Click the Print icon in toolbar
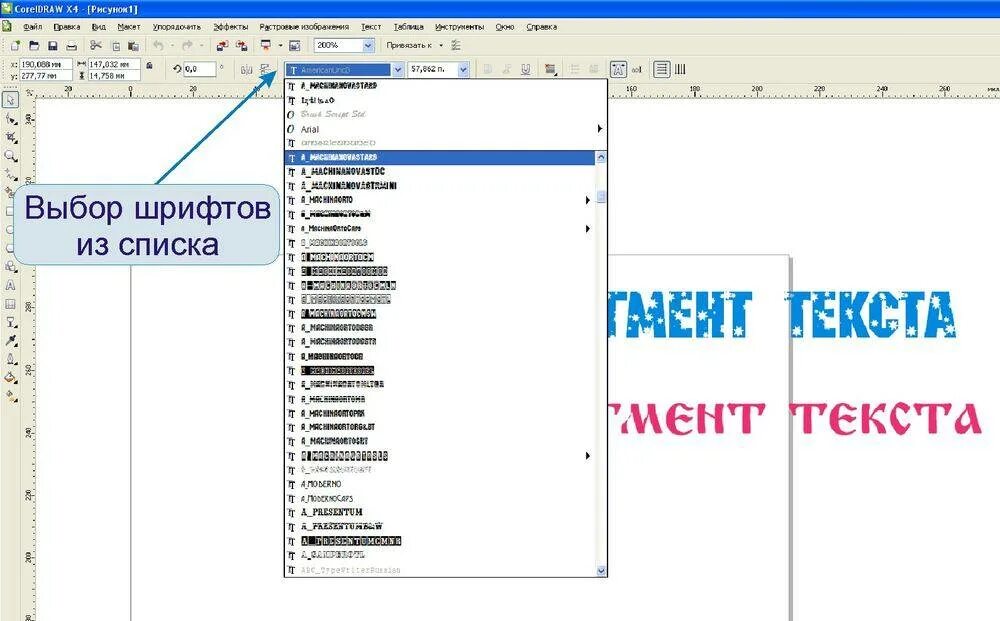Screen dimensions: 1000x621 tap(71, 45)
